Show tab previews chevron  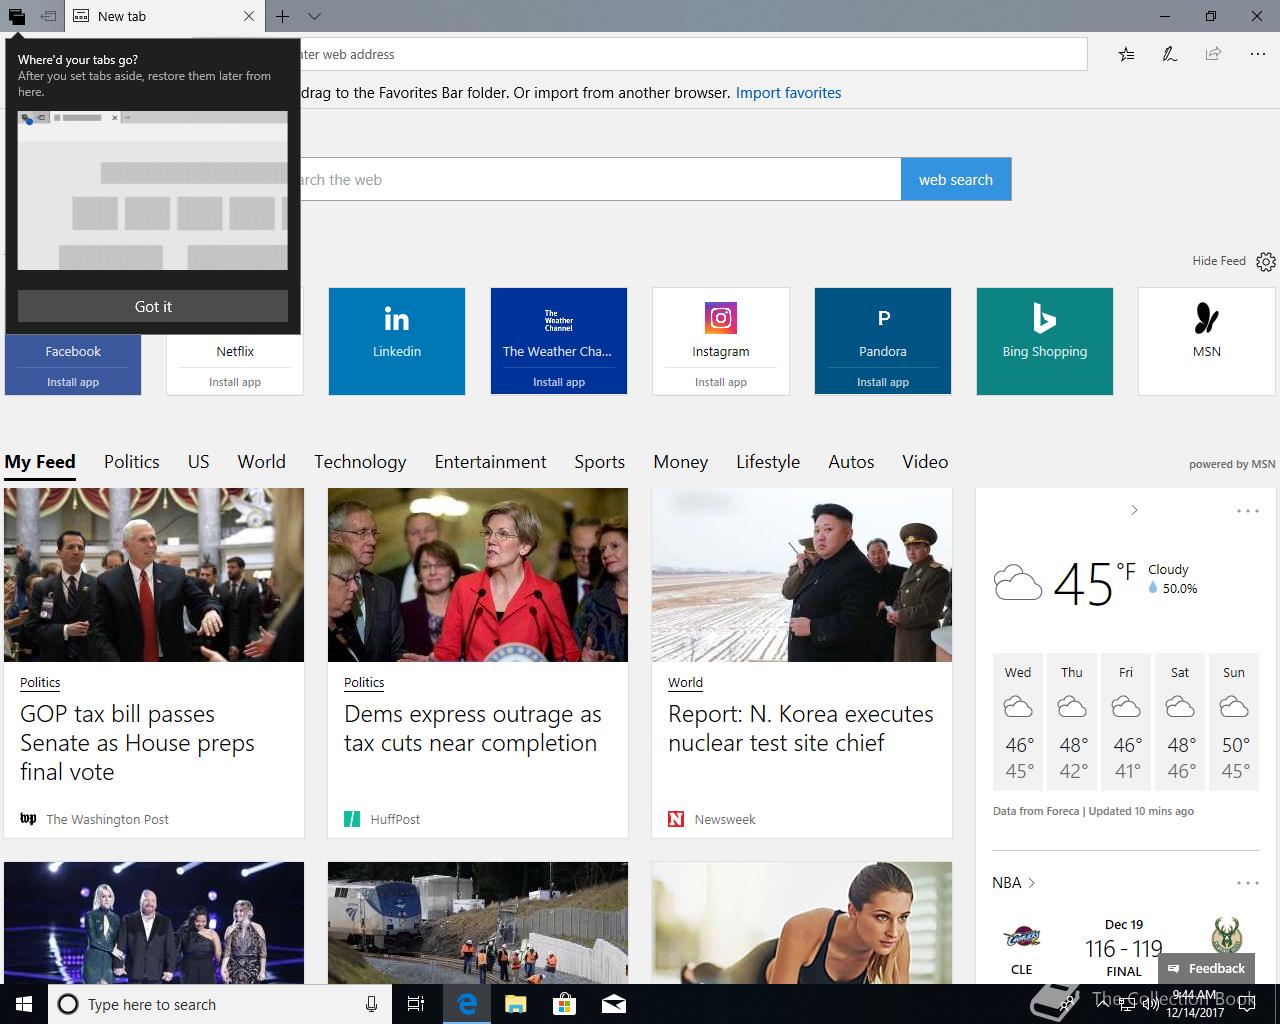[314, 16]
